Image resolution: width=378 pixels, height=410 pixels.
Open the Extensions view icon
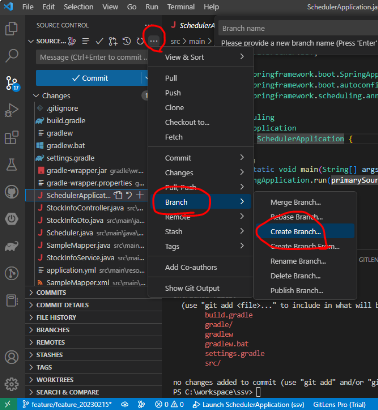click(x=12, y=137)
